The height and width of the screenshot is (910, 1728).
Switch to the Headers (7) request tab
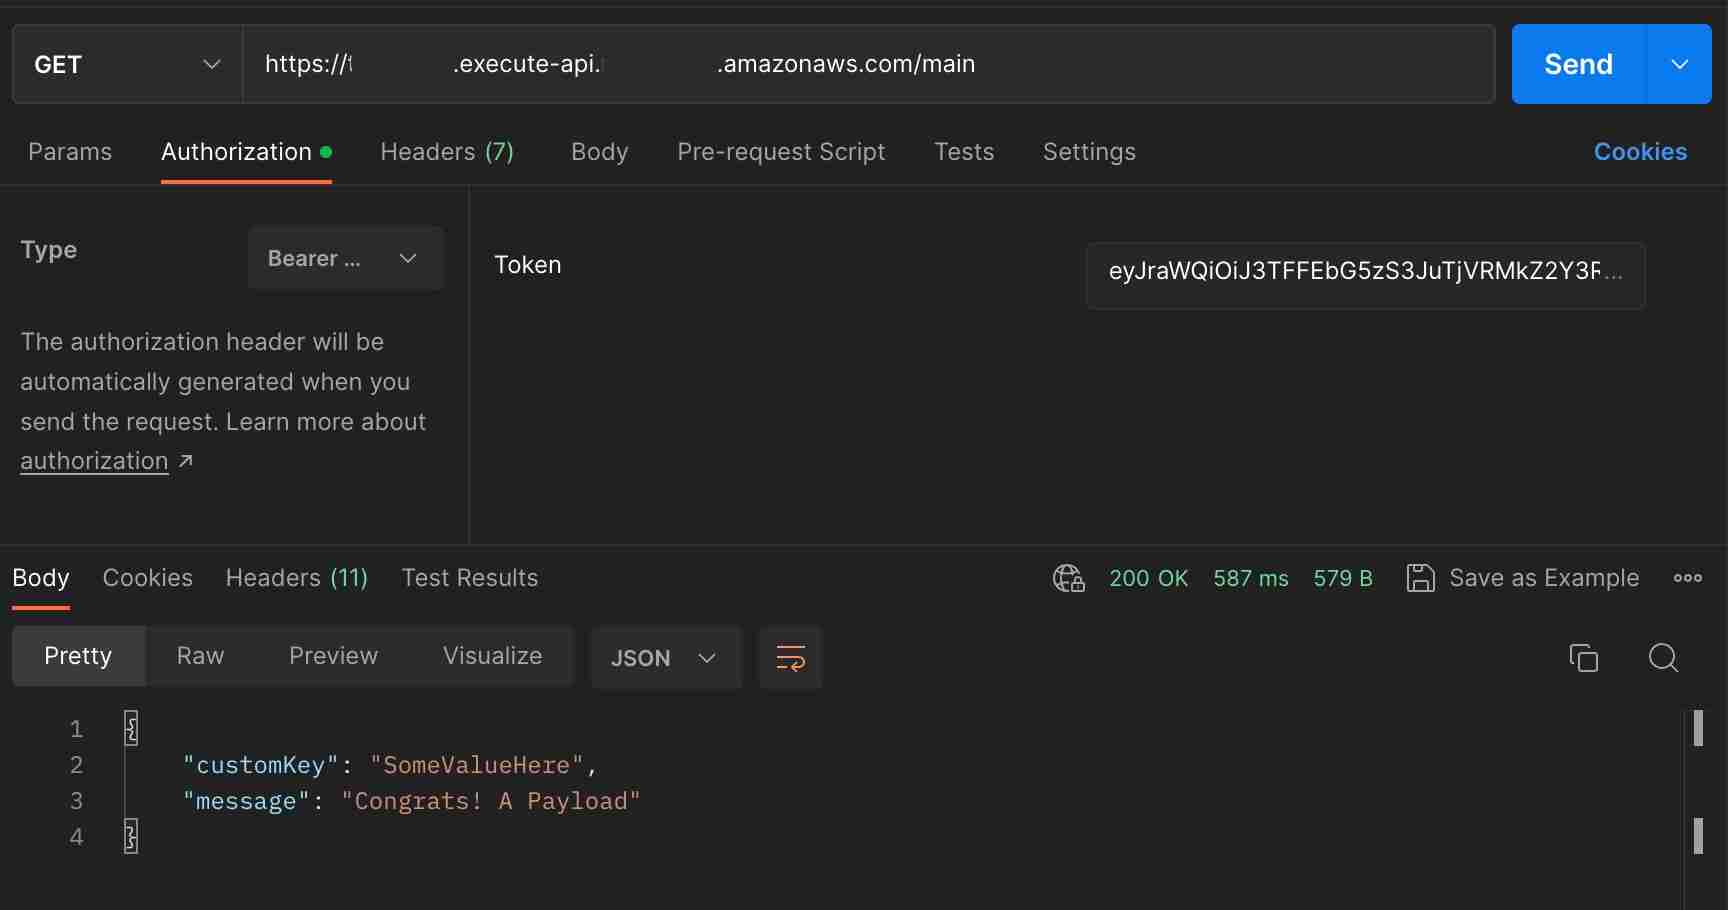tap(447, 152)
